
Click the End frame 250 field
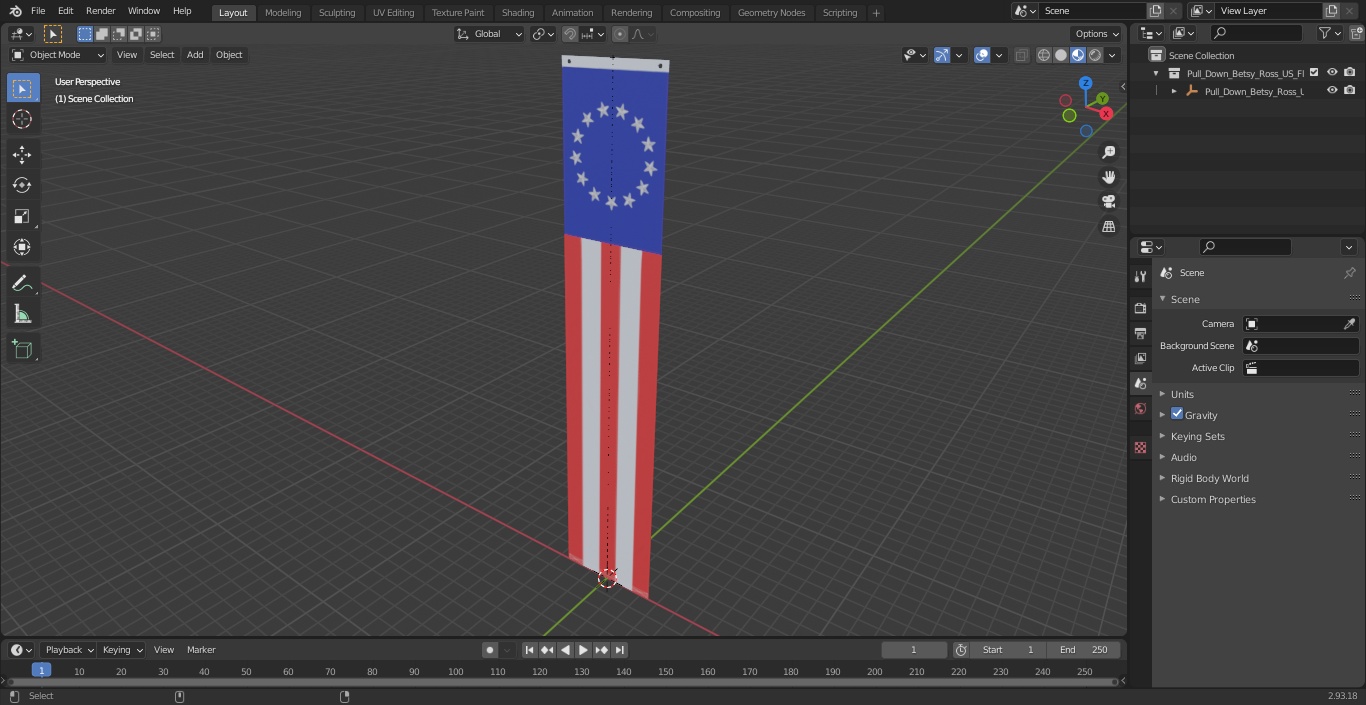pos(1084,650)
